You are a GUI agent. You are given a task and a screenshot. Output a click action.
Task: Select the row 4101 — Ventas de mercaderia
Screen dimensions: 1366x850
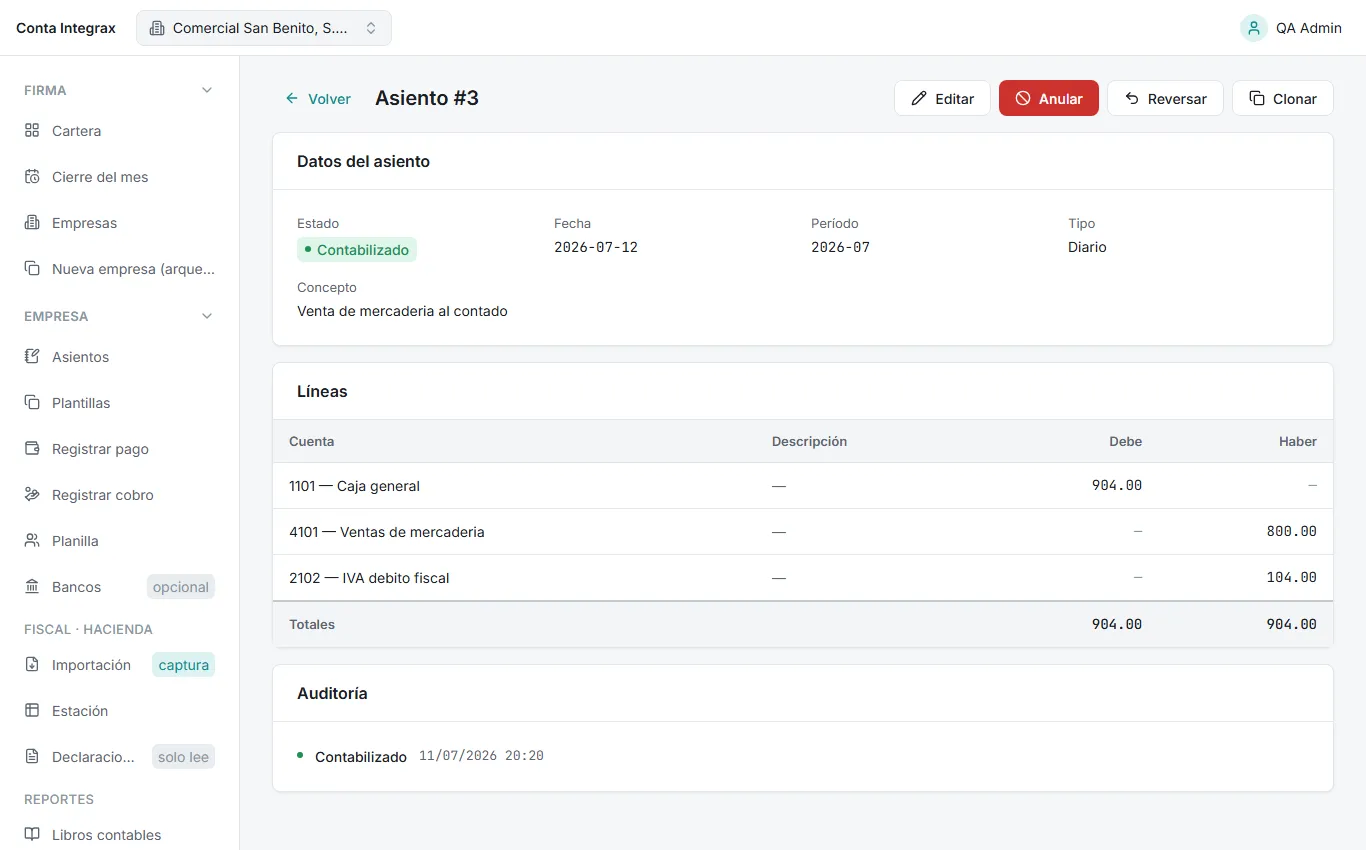(x=803, y=532)
